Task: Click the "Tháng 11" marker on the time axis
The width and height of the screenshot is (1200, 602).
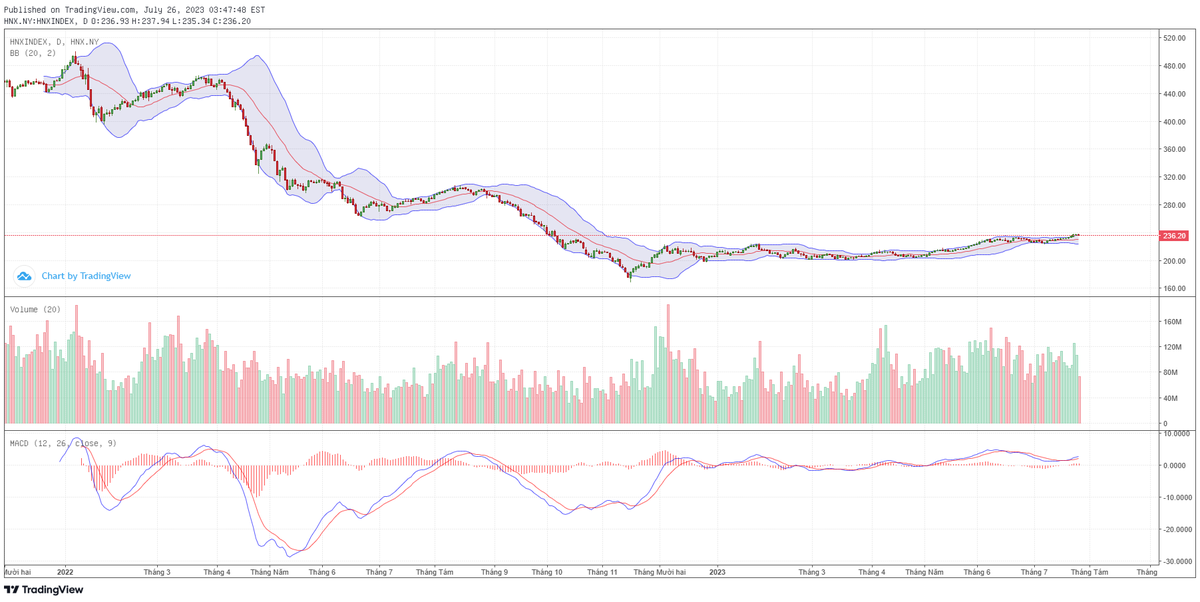Action: (603, 573)
